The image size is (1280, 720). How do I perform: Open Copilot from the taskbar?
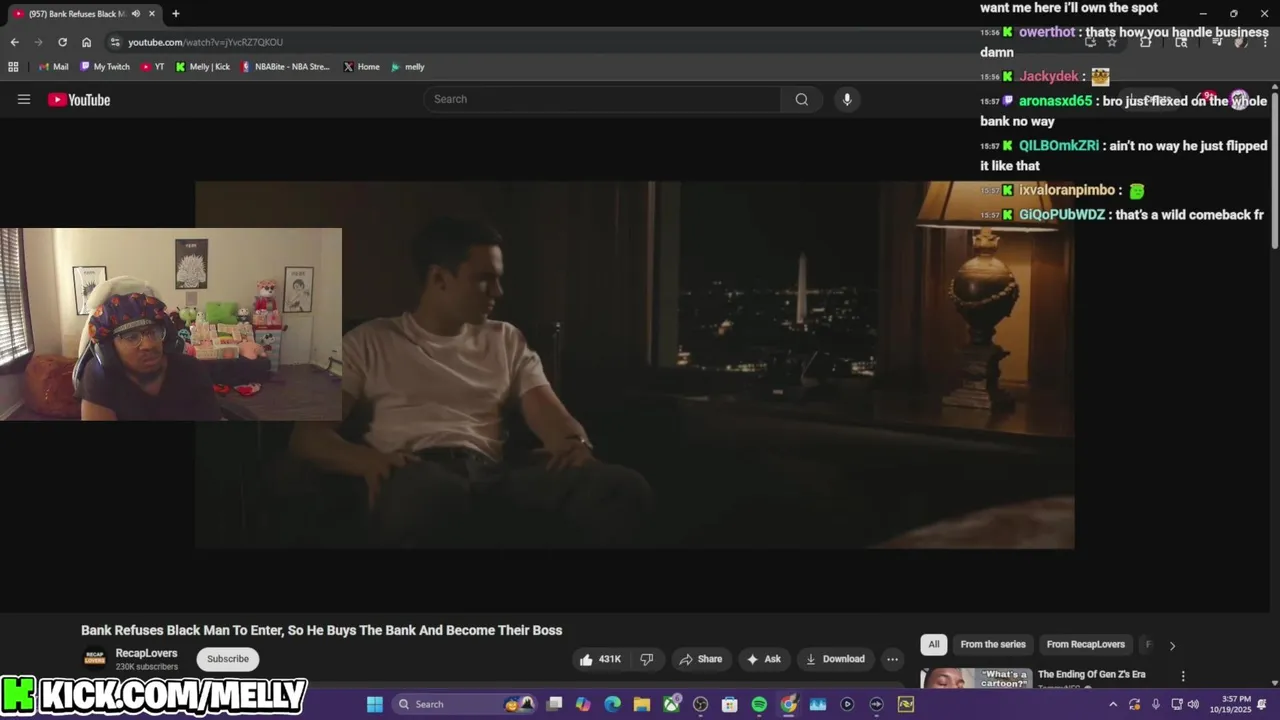tap(583, 704)
